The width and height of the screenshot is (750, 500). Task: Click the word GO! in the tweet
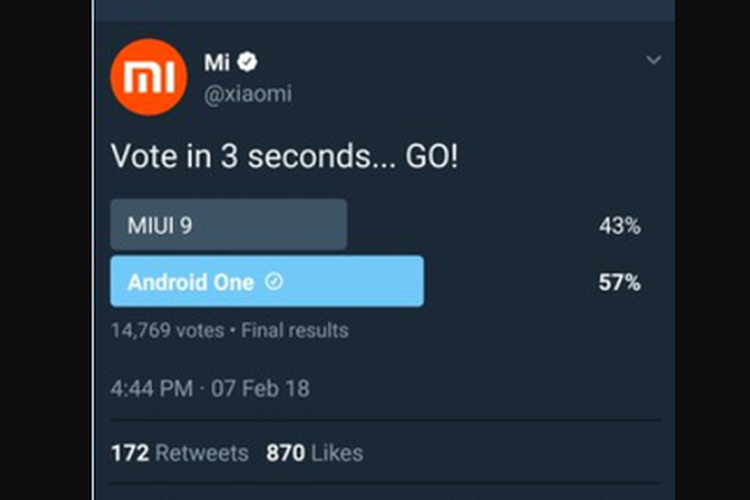431,157
